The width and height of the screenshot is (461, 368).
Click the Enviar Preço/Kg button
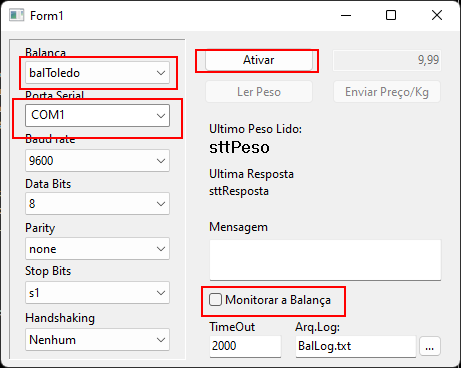pyautogui.click(x=387, y=92)
